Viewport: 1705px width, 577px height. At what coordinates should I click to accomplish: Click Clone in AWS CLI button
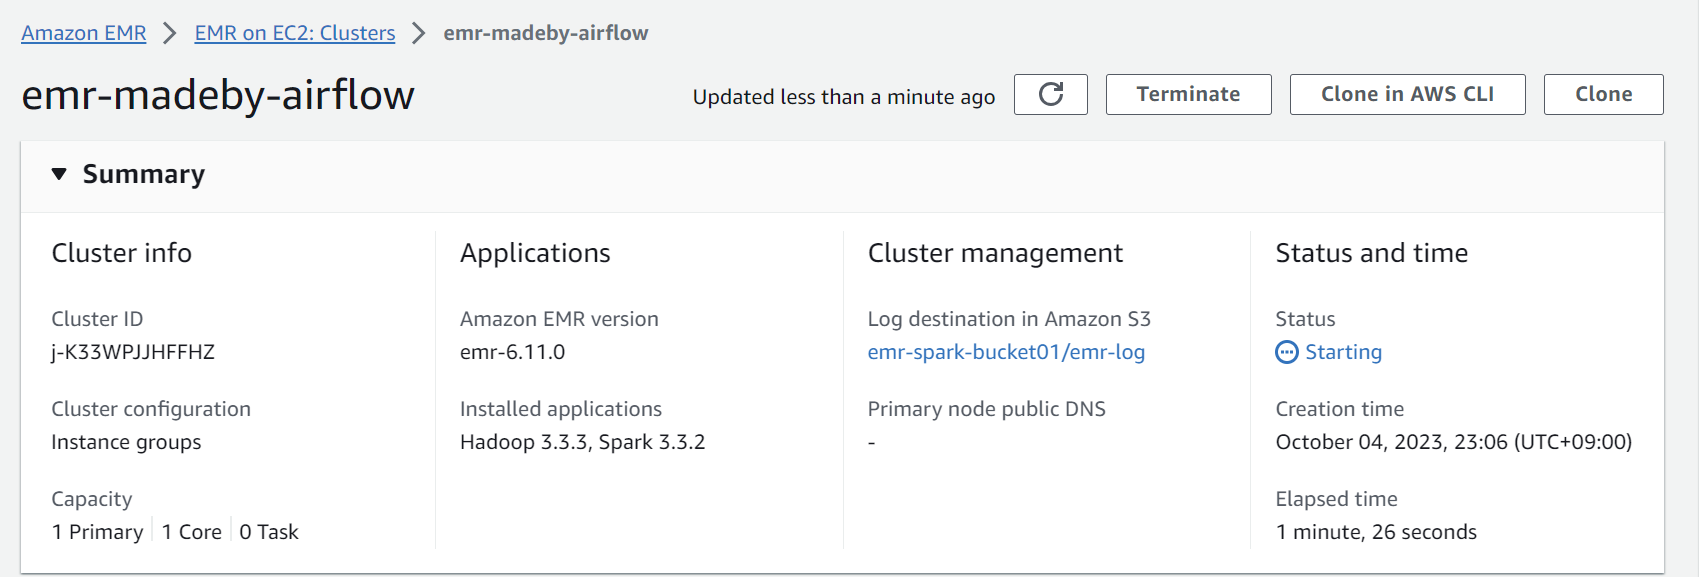[1407, 94]
